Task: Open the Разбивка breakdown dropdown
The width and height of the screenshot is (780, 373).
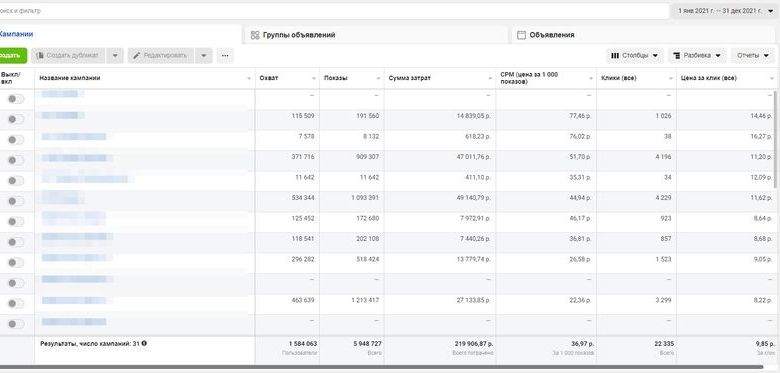Action: 697,55
